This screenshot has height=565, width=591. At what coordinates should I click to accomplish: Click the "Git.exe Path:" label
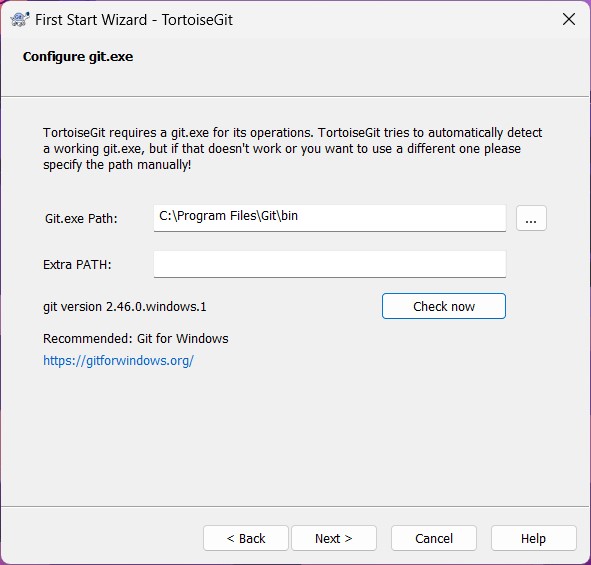[x=81, y=219]
